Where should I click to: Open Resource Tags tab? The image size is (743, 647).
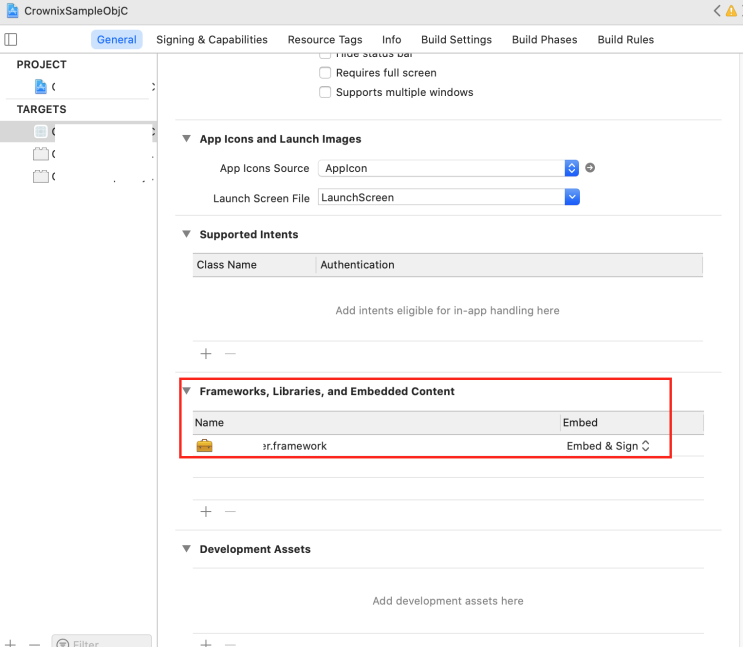coord(325,39)
